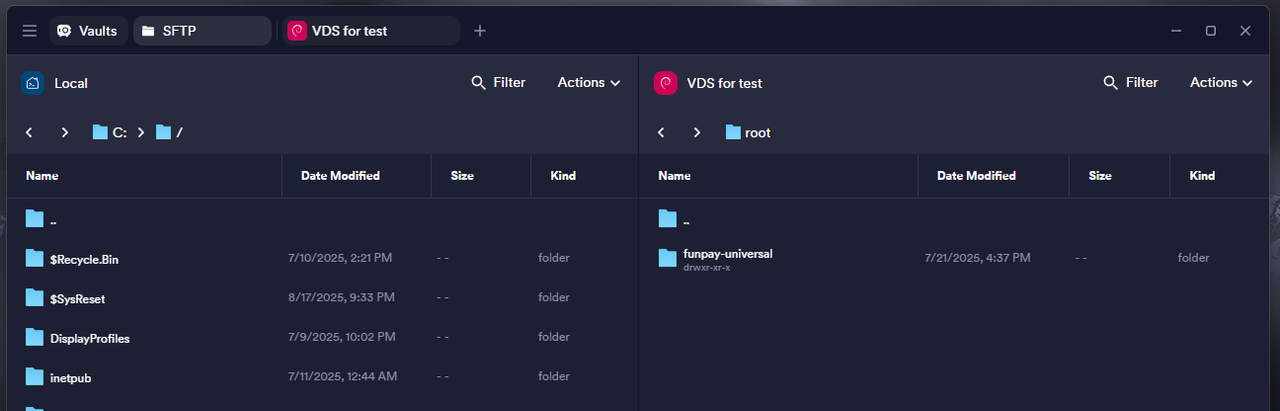Image resolution: width=1280 pixels, height=411 pixels.
Task: Expand the C: drive path chevron
Action: click(141, 132)
